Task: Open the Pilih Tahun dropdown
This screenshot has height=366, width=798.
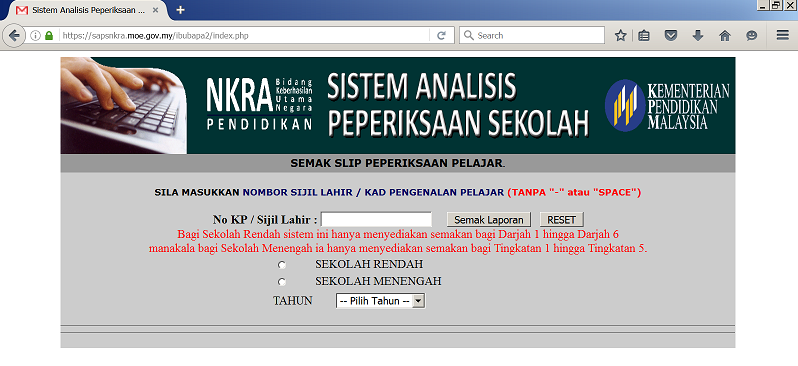Action: 380,301
